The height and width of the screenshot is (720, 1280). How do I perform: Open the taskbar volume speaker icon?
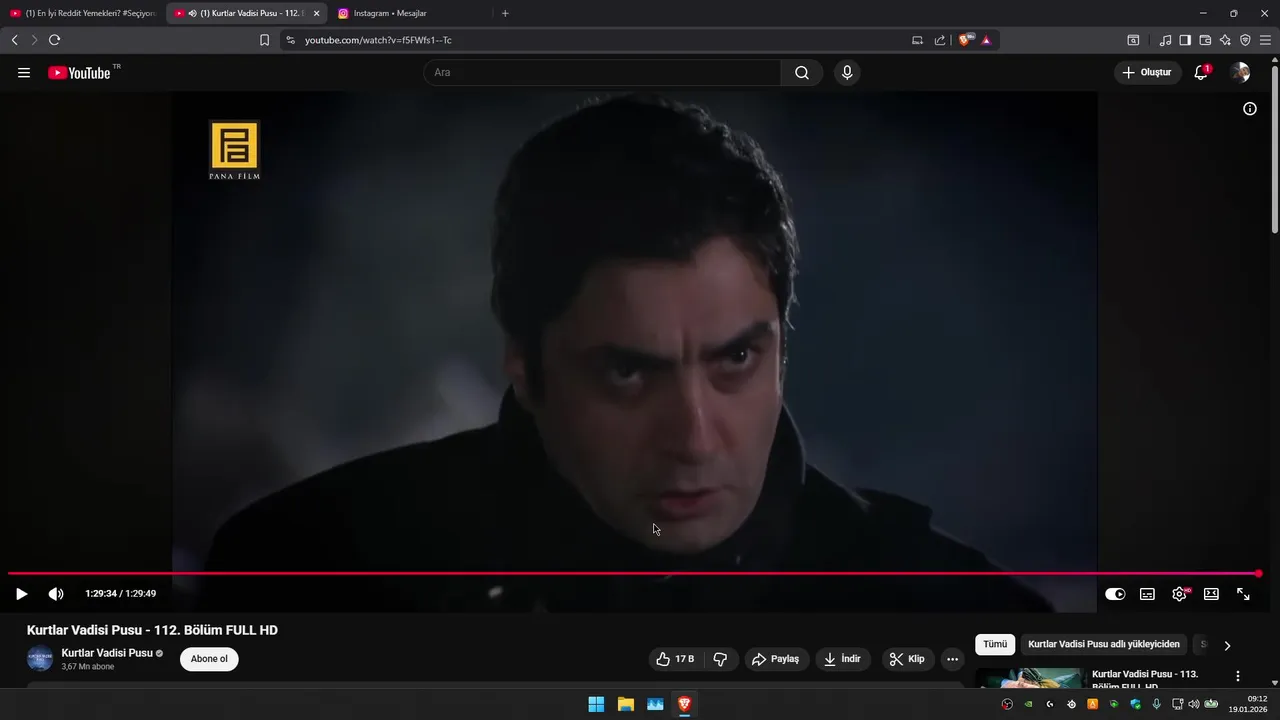(x=1193, y=704)
